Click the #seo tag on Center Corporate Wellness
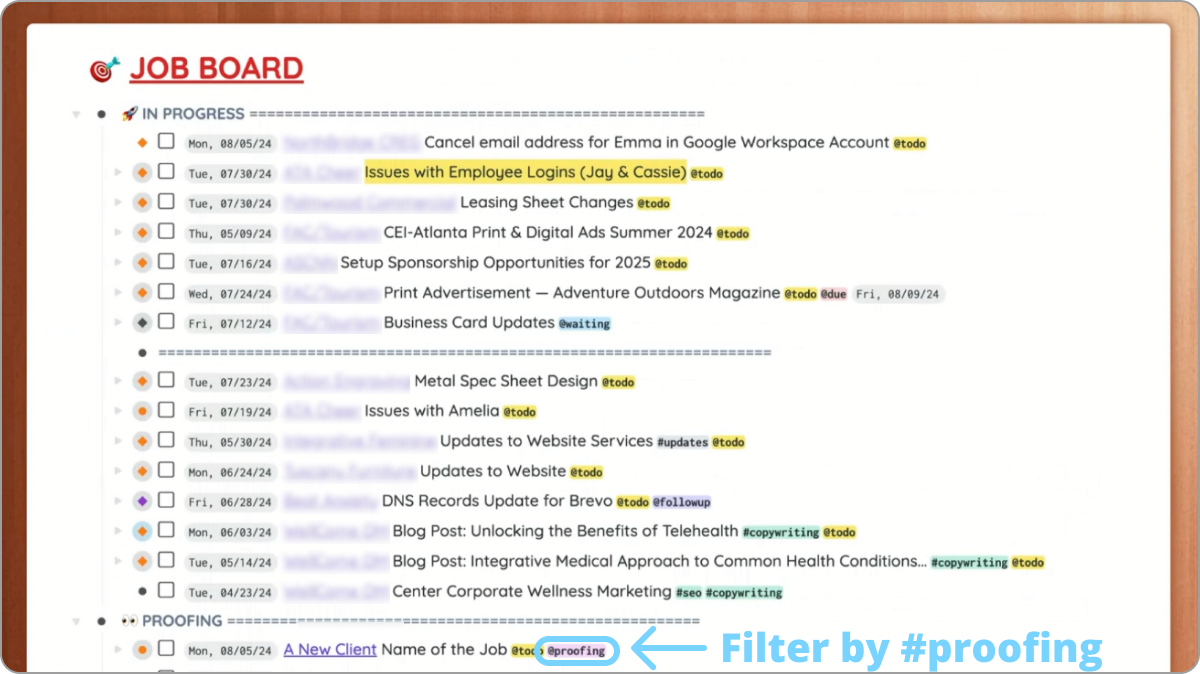1200x674 pixels. point(687,593)
